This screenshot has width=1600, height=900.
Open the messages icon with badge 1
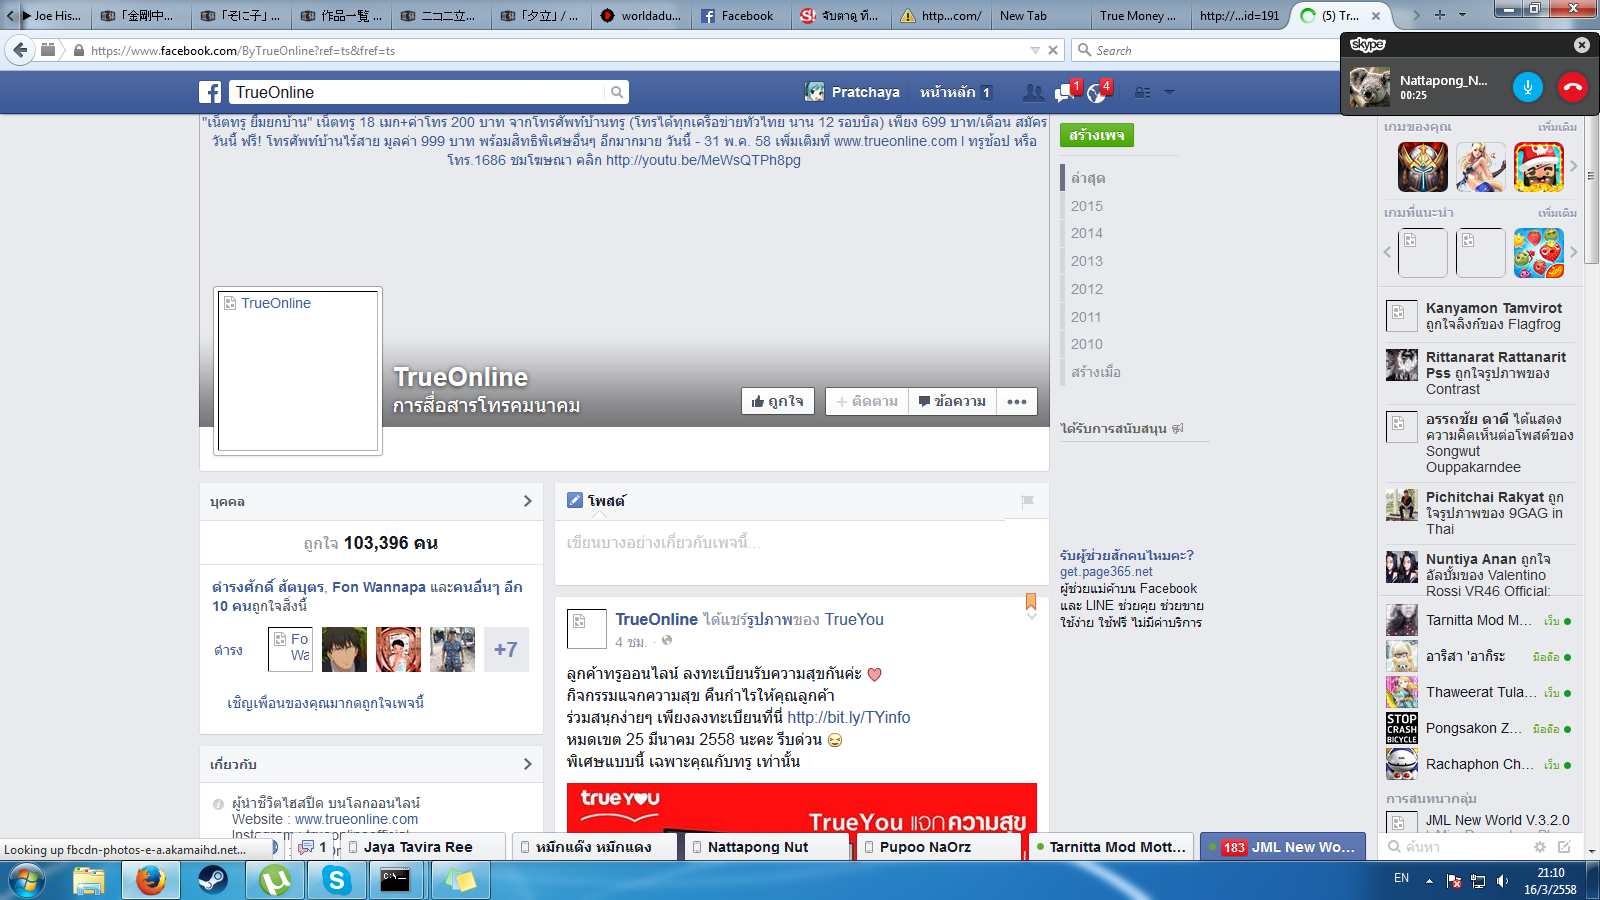[1064, 92]
